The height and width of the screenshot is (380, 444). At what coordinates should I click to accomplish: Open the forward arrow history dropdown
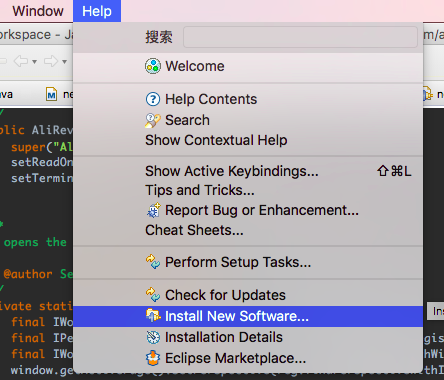64,62
